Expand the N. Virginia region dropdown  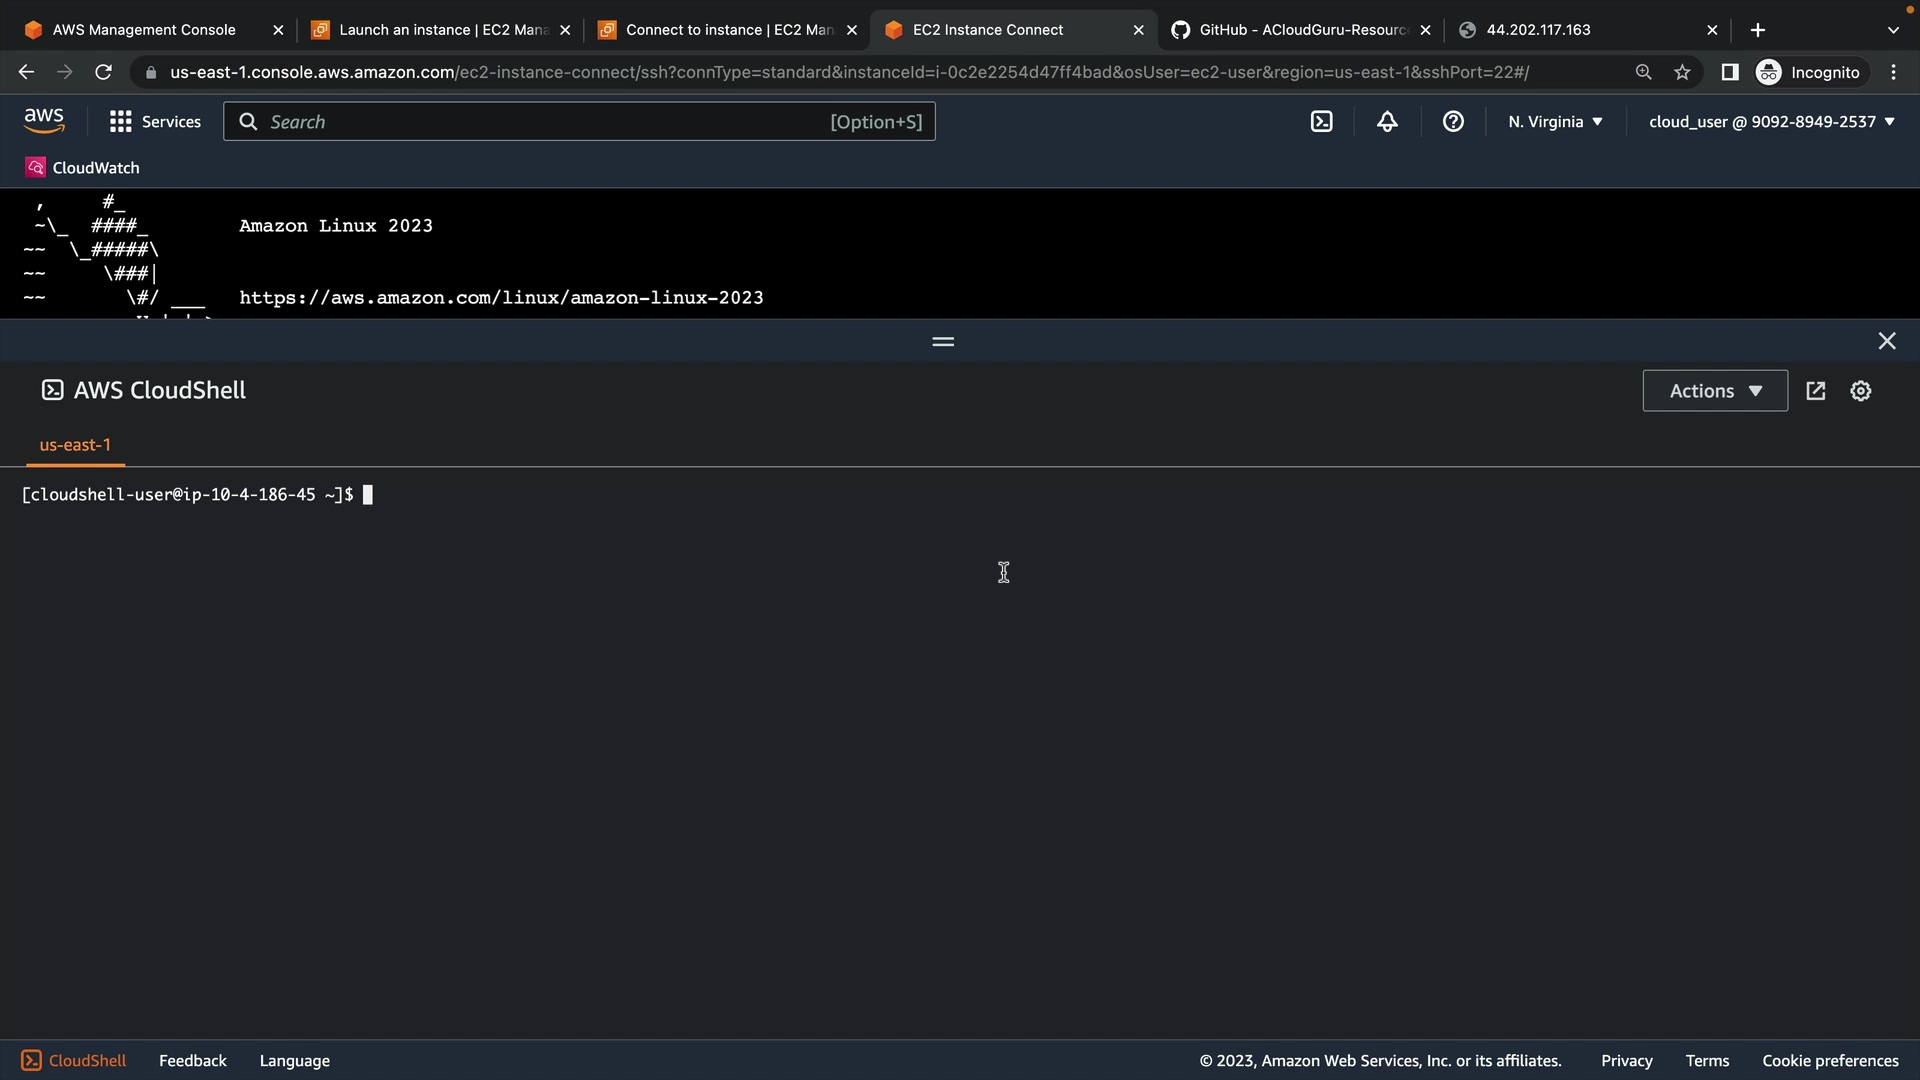(x=1555, y=122)
